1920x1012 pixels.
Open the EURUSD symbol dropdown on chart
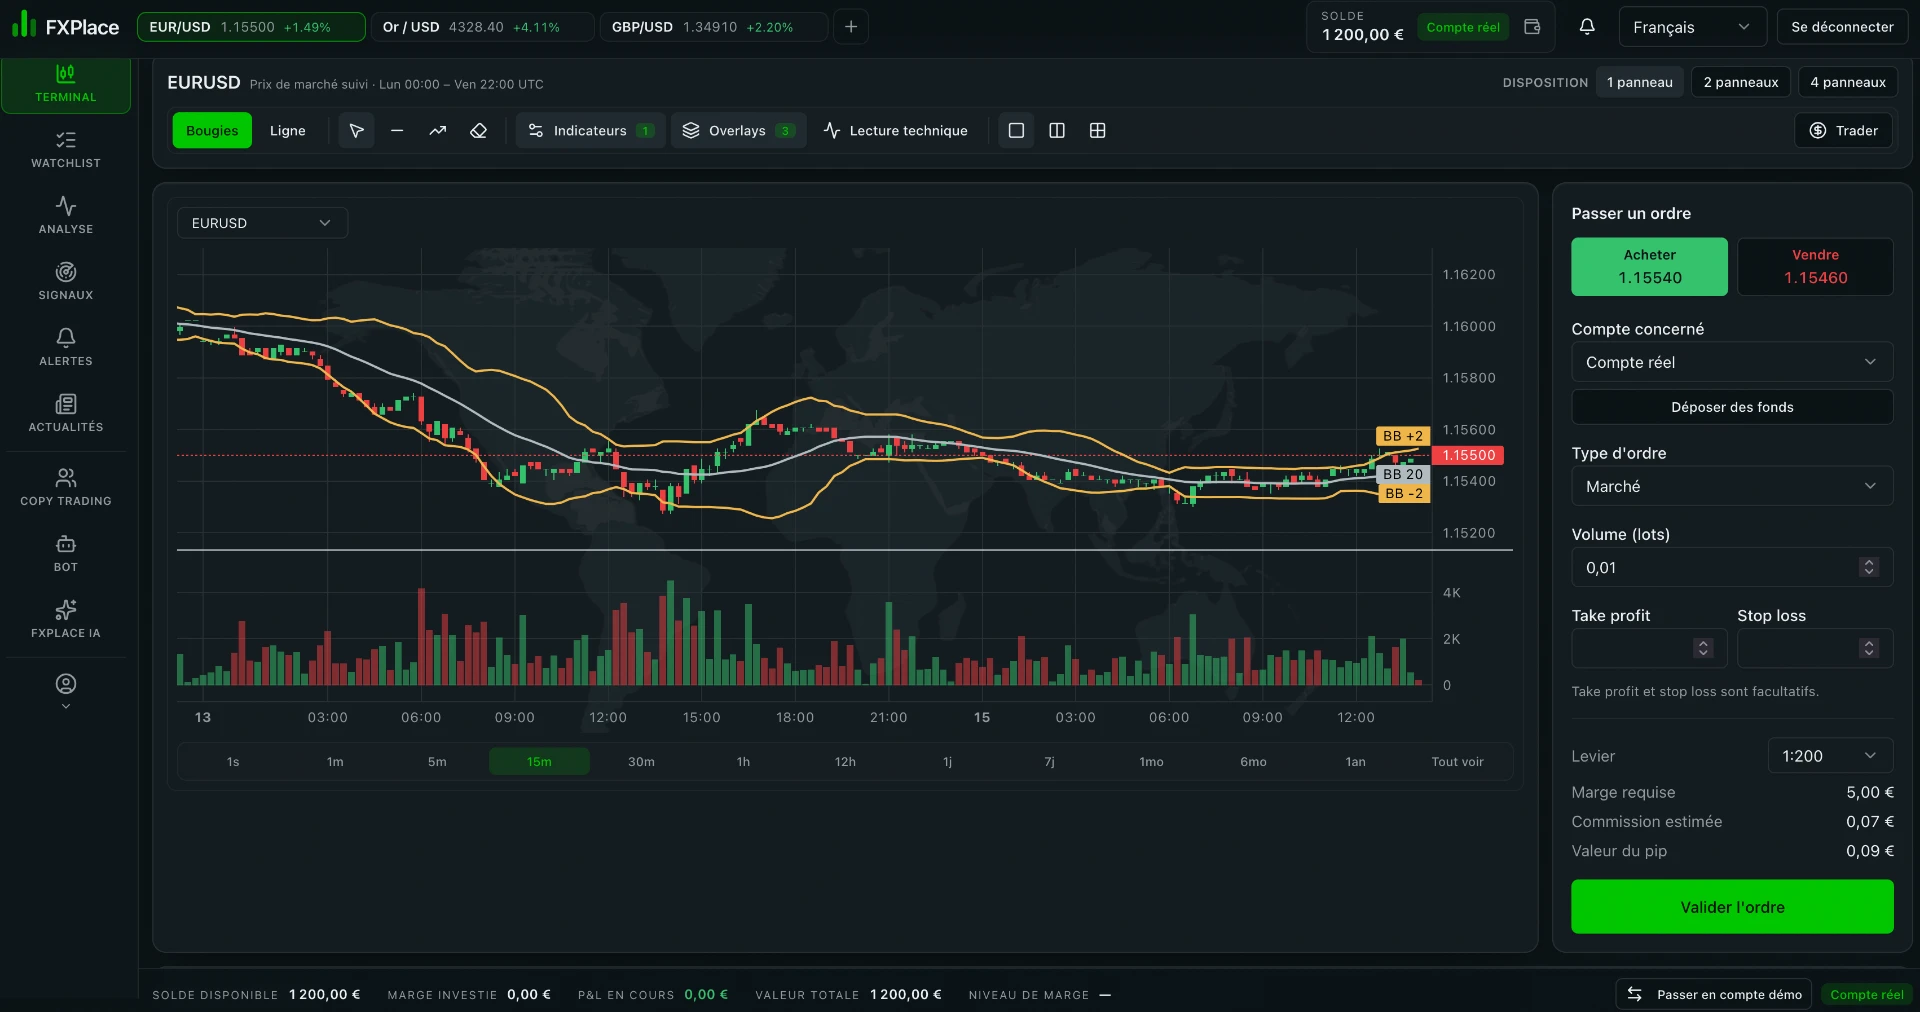coord(262,223)
